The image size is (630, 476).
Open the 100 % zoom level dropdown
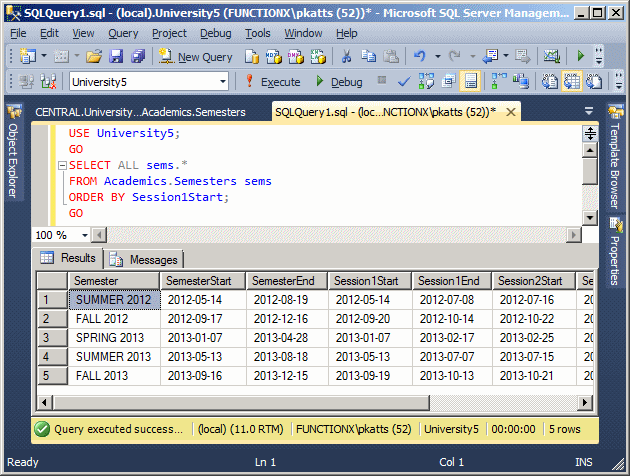point(85,235)
